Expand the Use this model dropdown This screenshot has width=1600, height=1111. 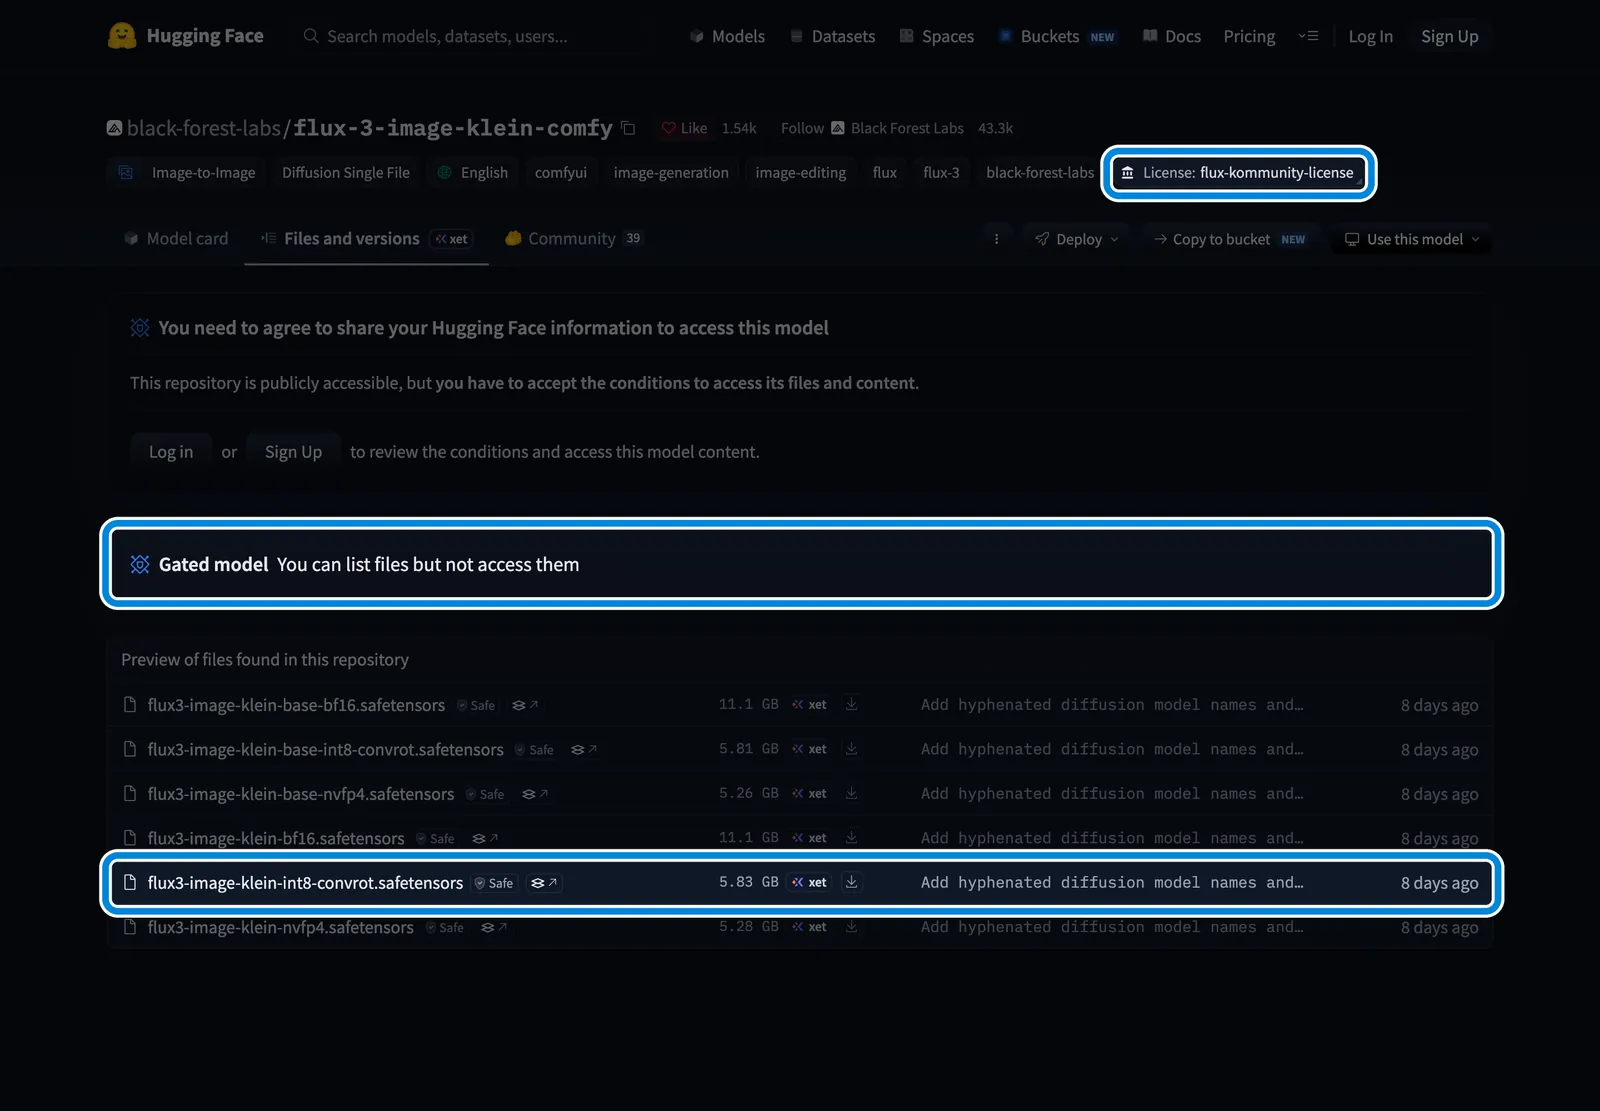1411,239
